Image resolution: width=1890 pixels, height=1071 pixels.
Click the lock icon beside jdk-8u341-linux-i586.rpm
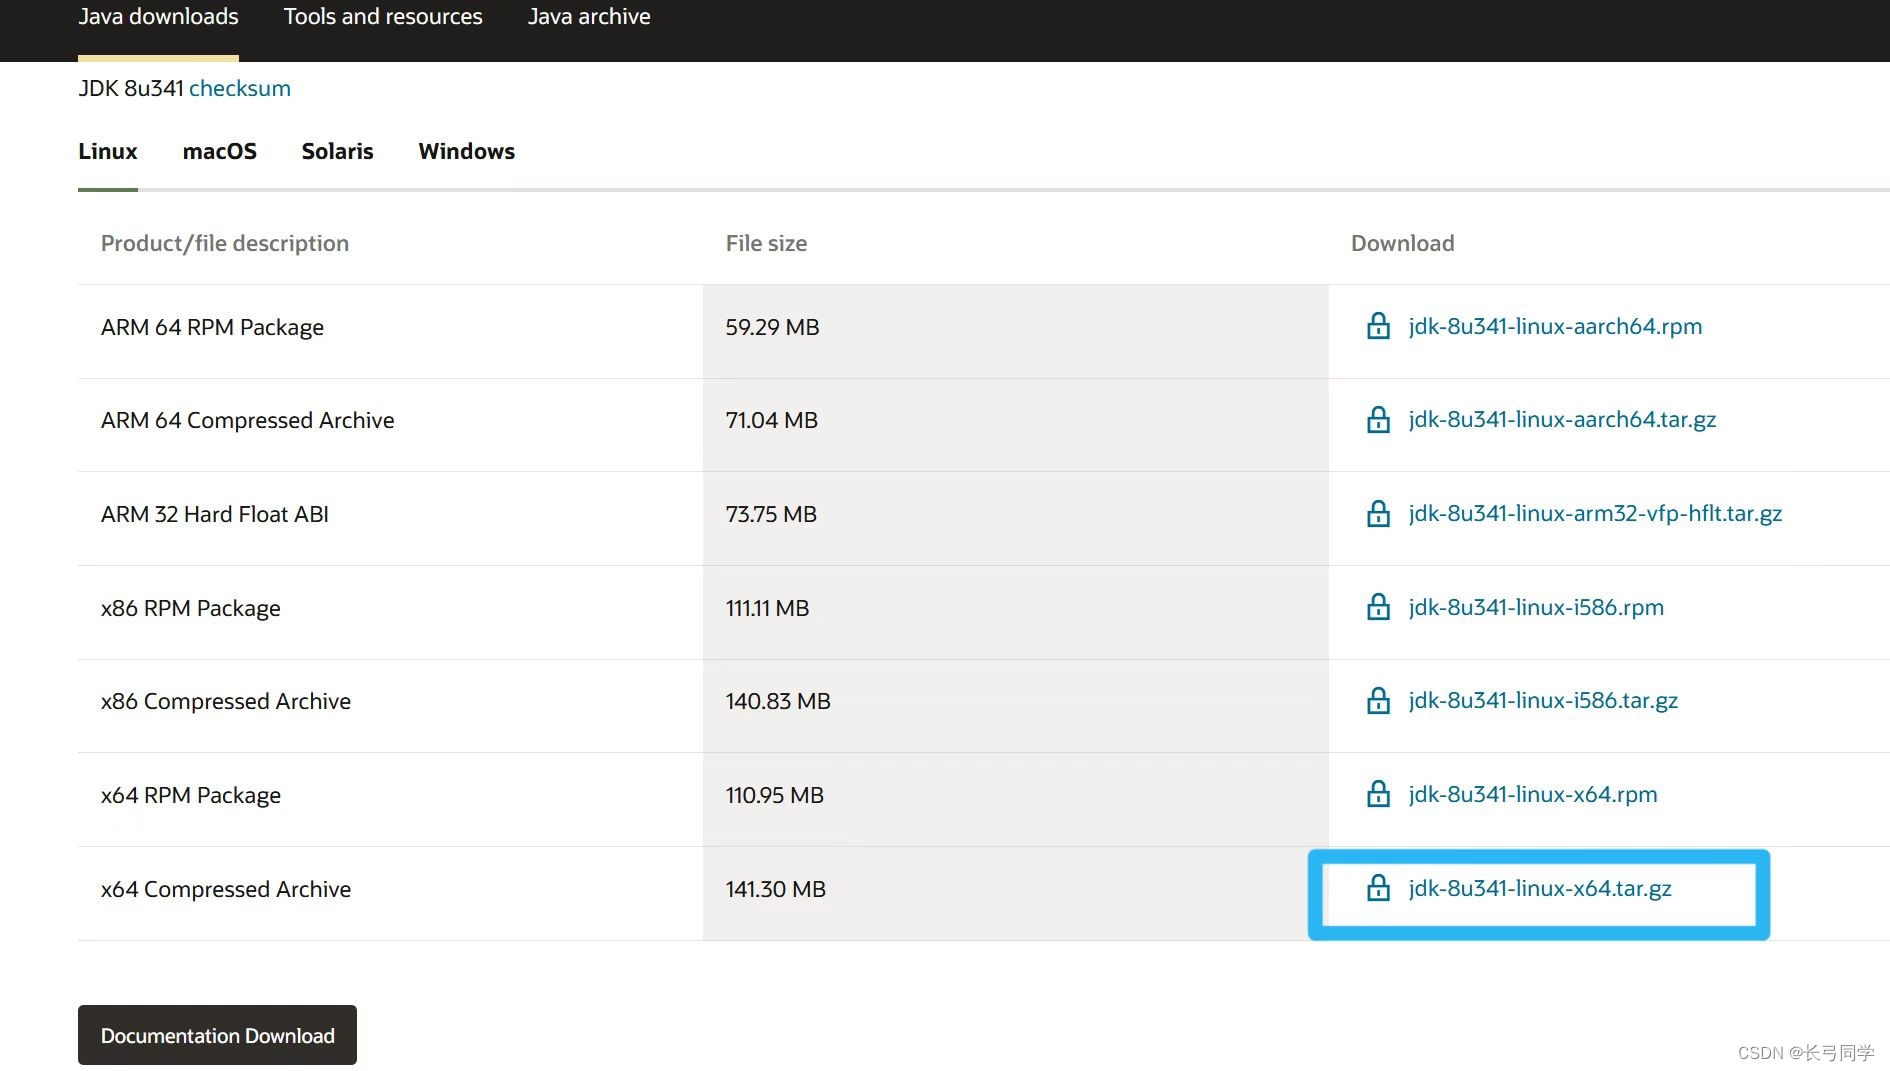(1378, 606)
